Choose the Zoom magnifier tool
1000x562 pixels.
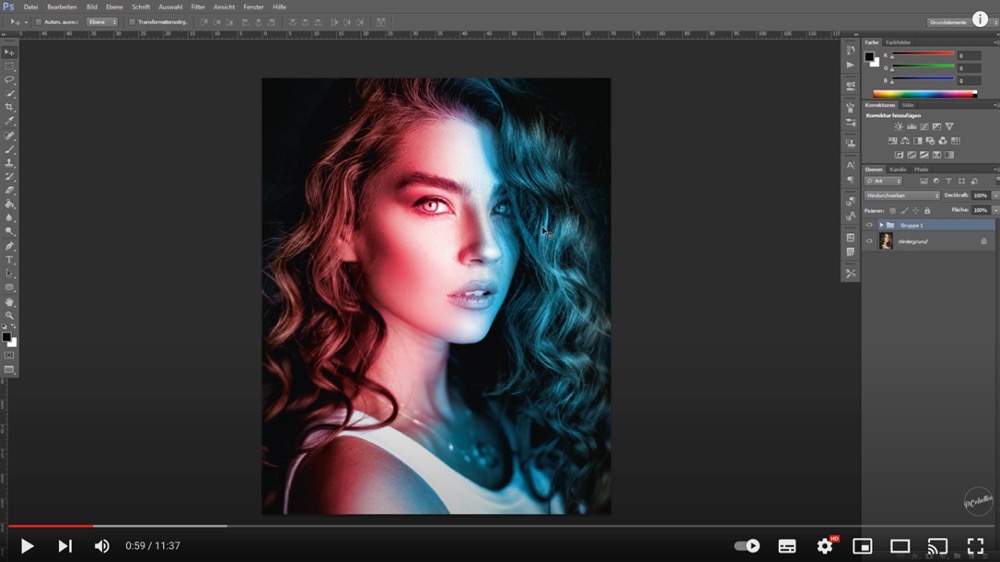pyautogui.click(x=10, y=315)
